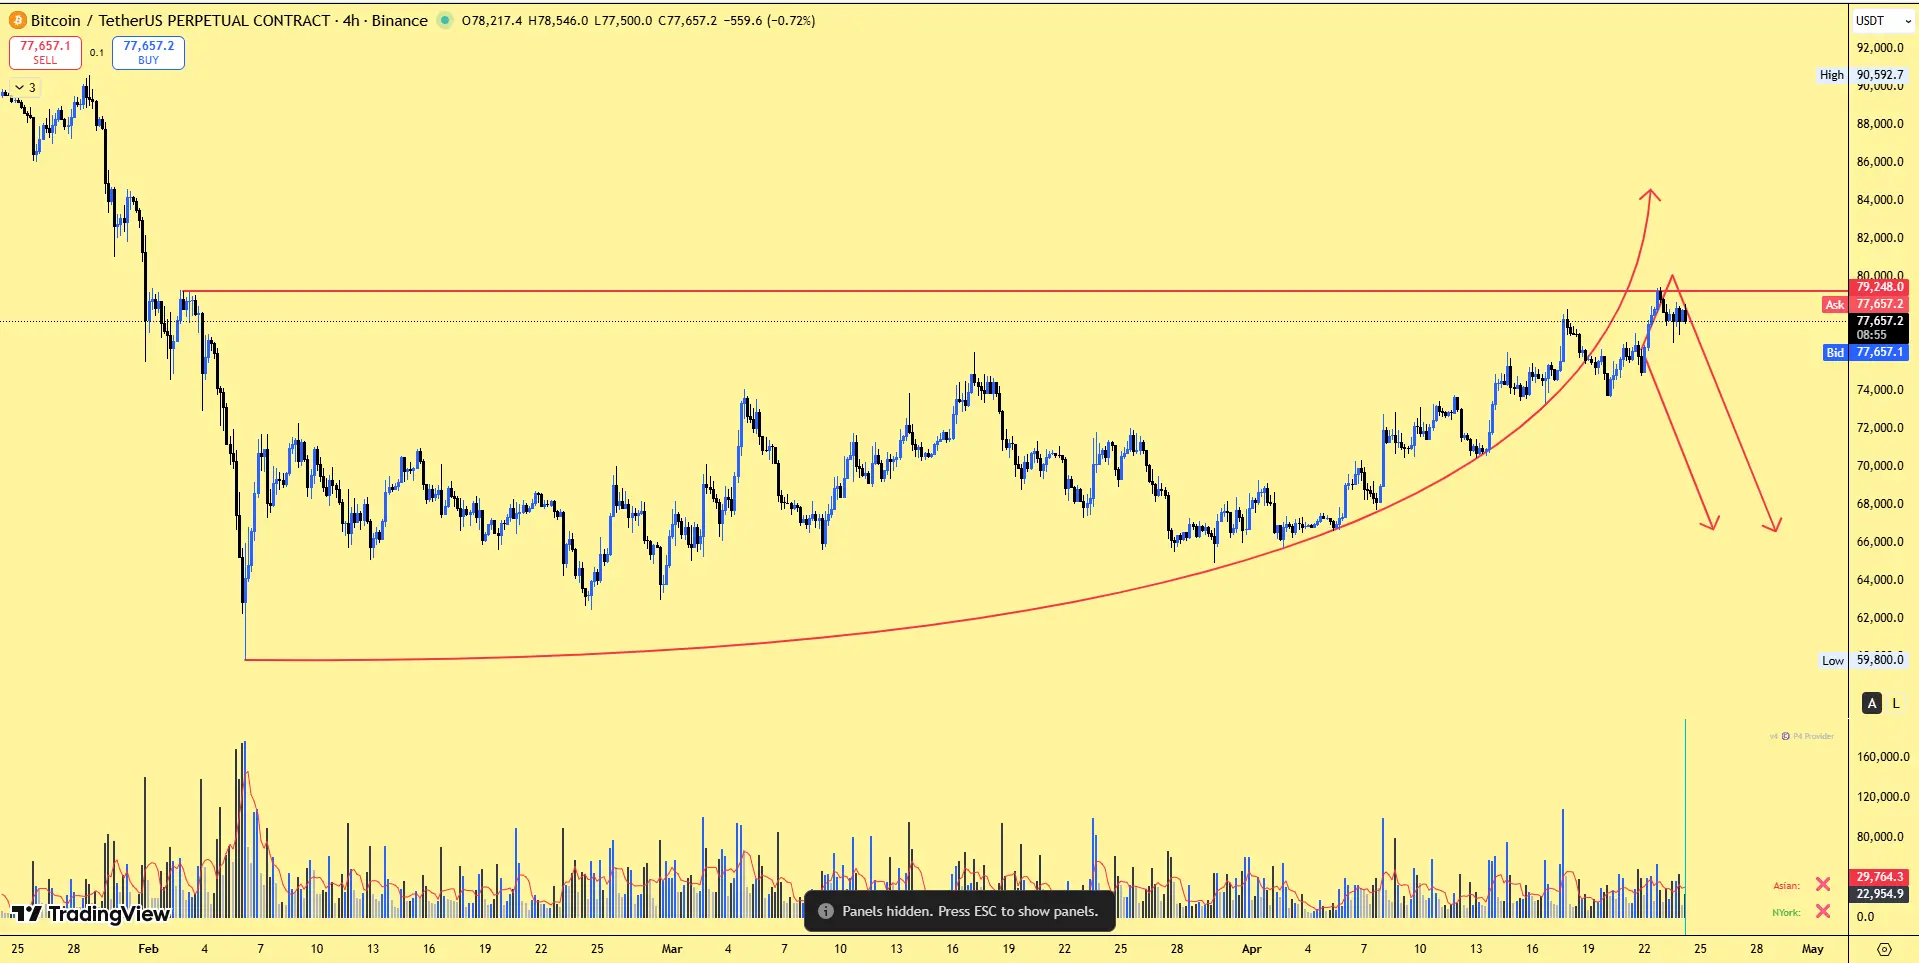
Task: Click the dark volume value 22,954.9
Action: [x=1880, y=894]
